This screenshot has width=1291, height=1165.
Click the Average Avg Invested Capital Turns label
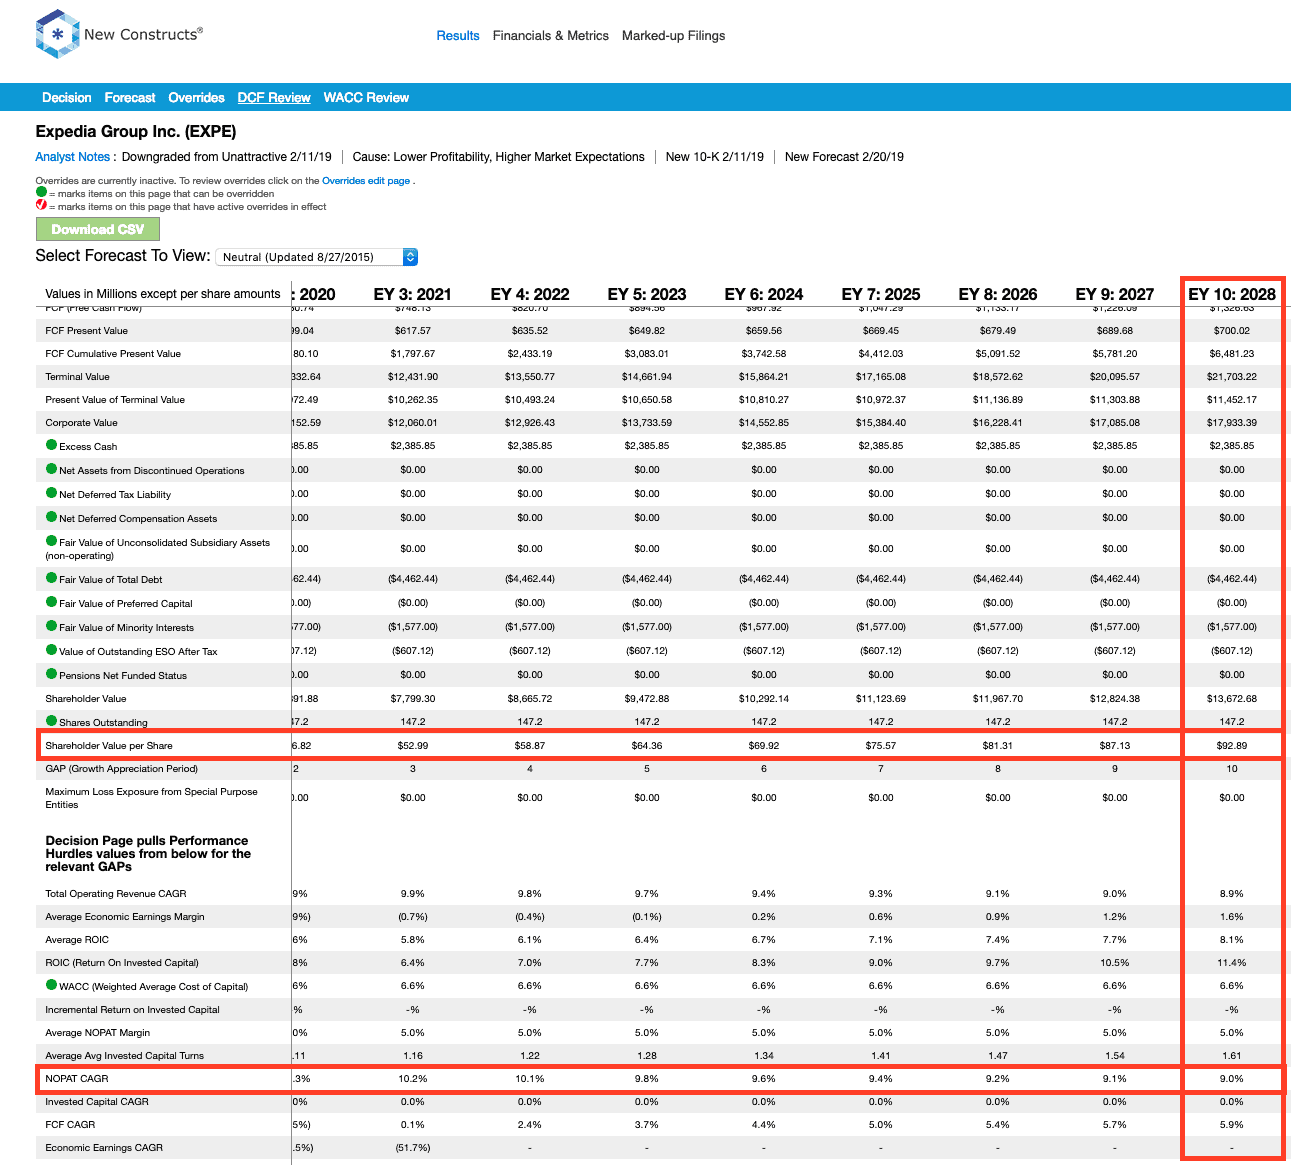[x=125, y=1055]
